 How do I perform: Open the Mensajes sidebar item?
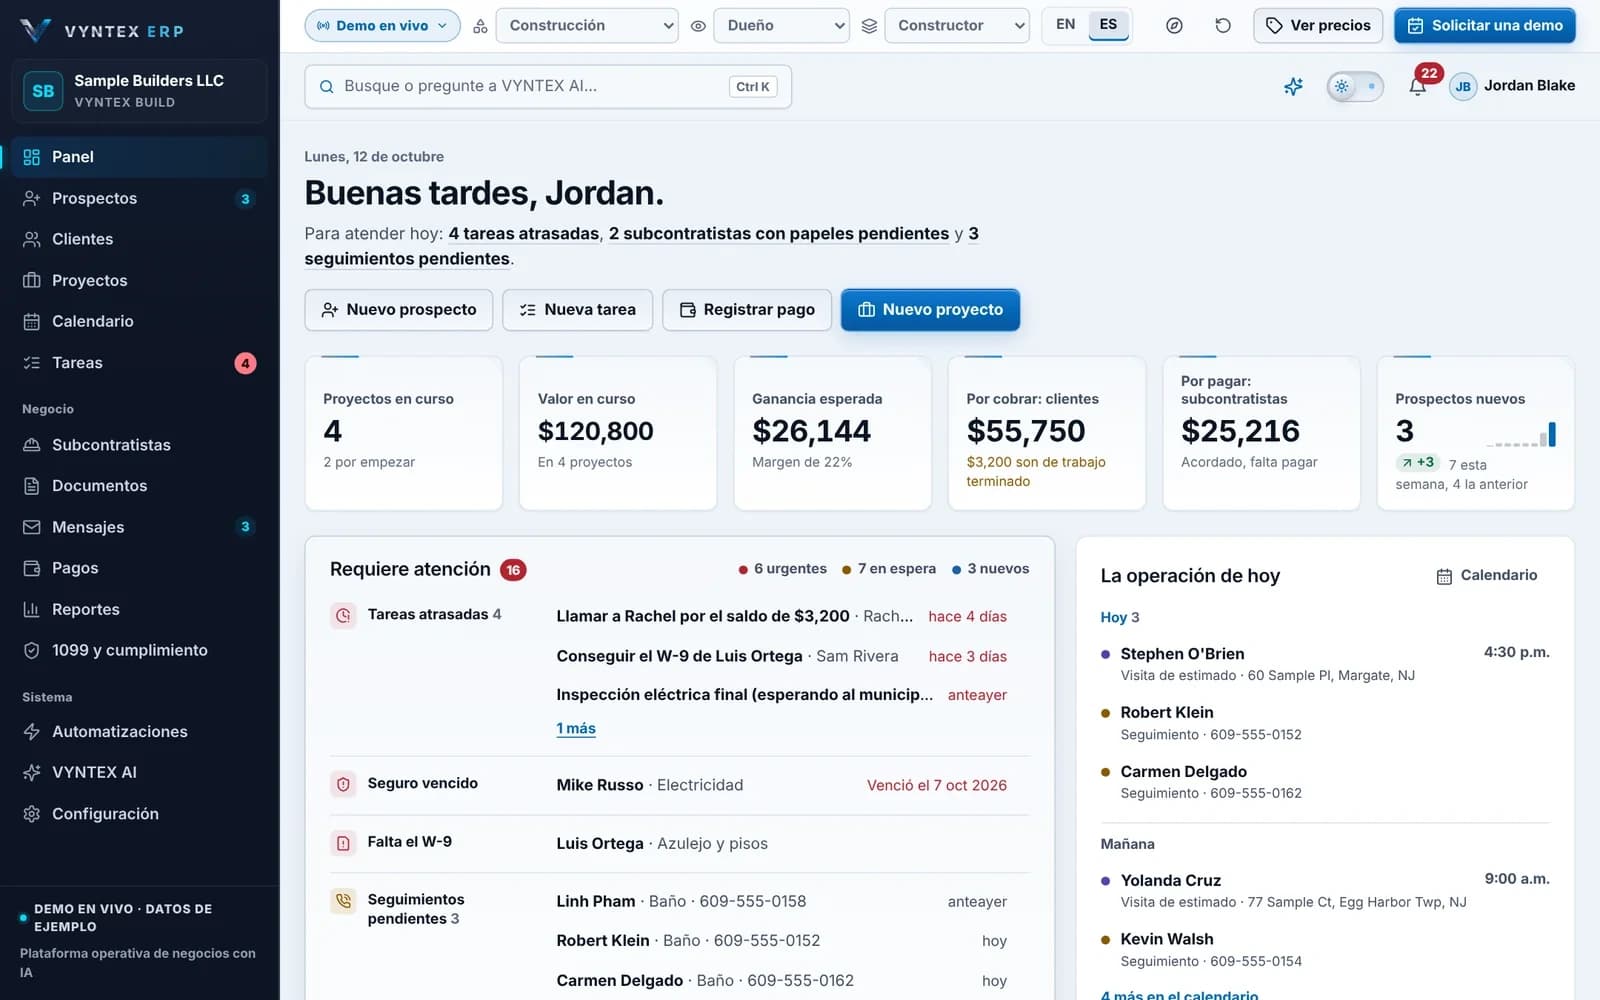pos(139,527)
